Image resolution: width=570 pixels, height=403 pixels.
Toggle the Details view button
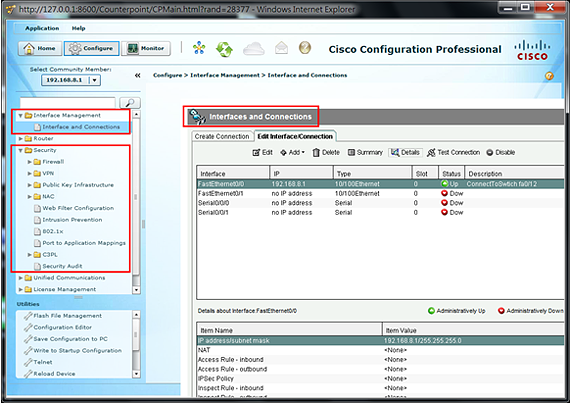pyautogui.click(x=405, y=152)
